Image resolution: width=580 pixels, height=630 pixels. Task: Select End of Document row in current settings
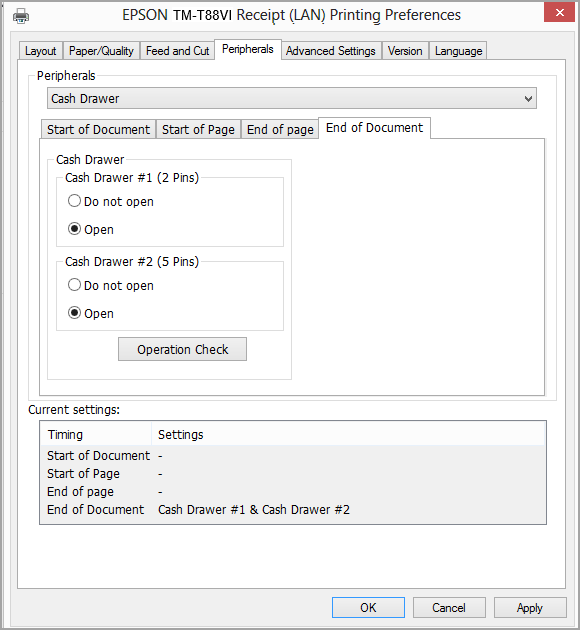[293, 509]
